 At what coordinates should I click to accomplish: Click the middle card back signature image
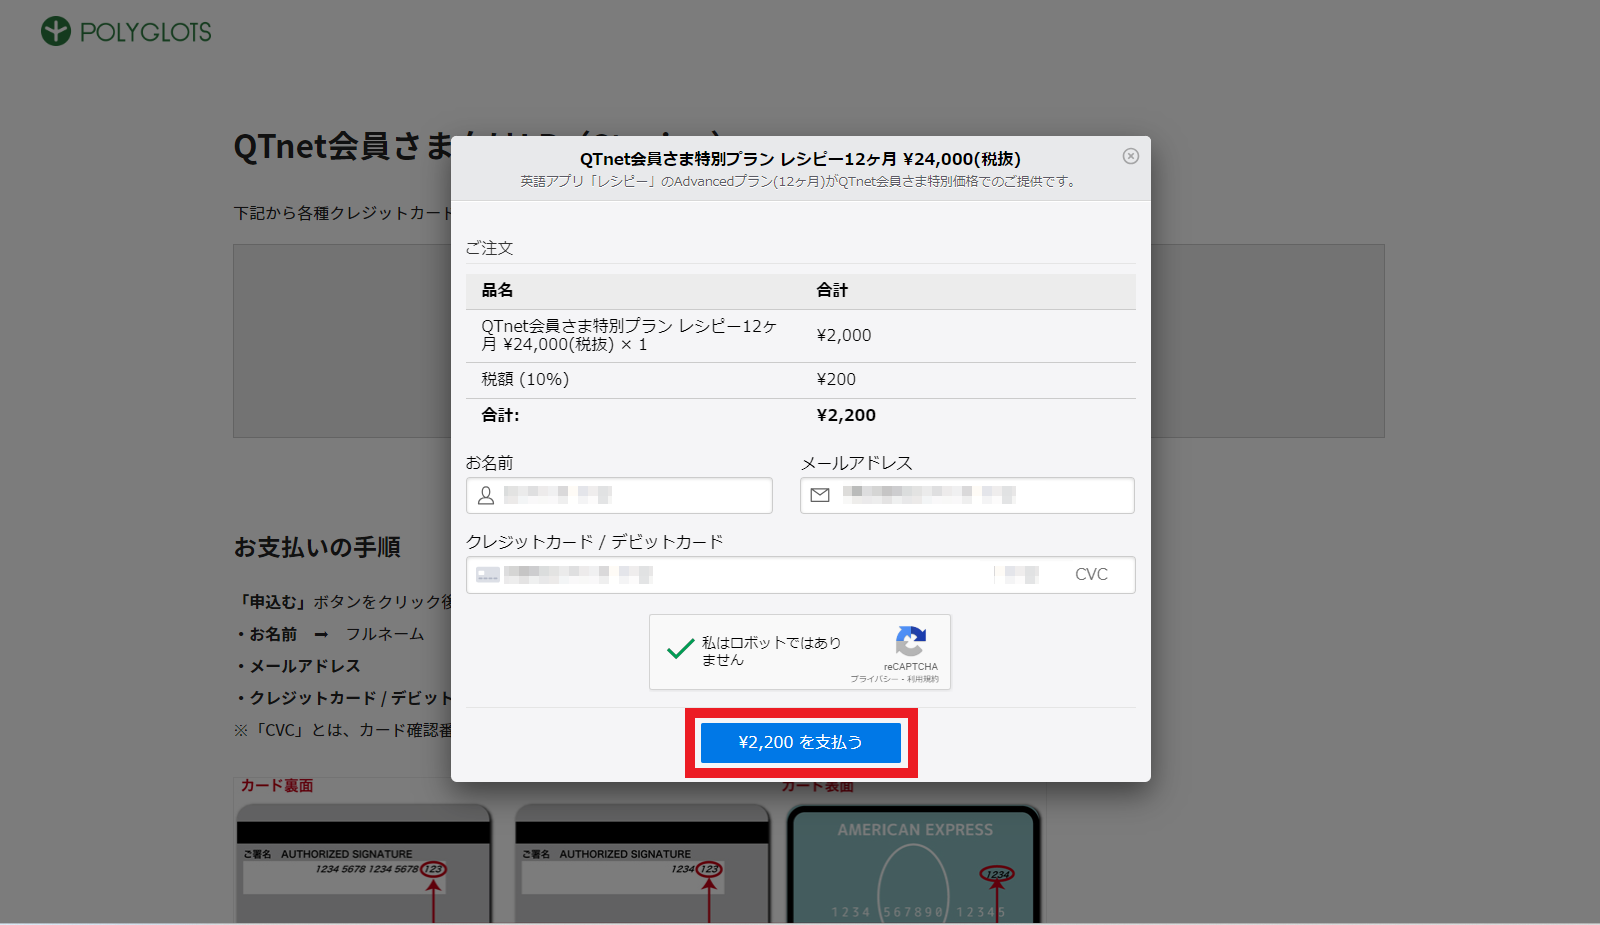642,864
